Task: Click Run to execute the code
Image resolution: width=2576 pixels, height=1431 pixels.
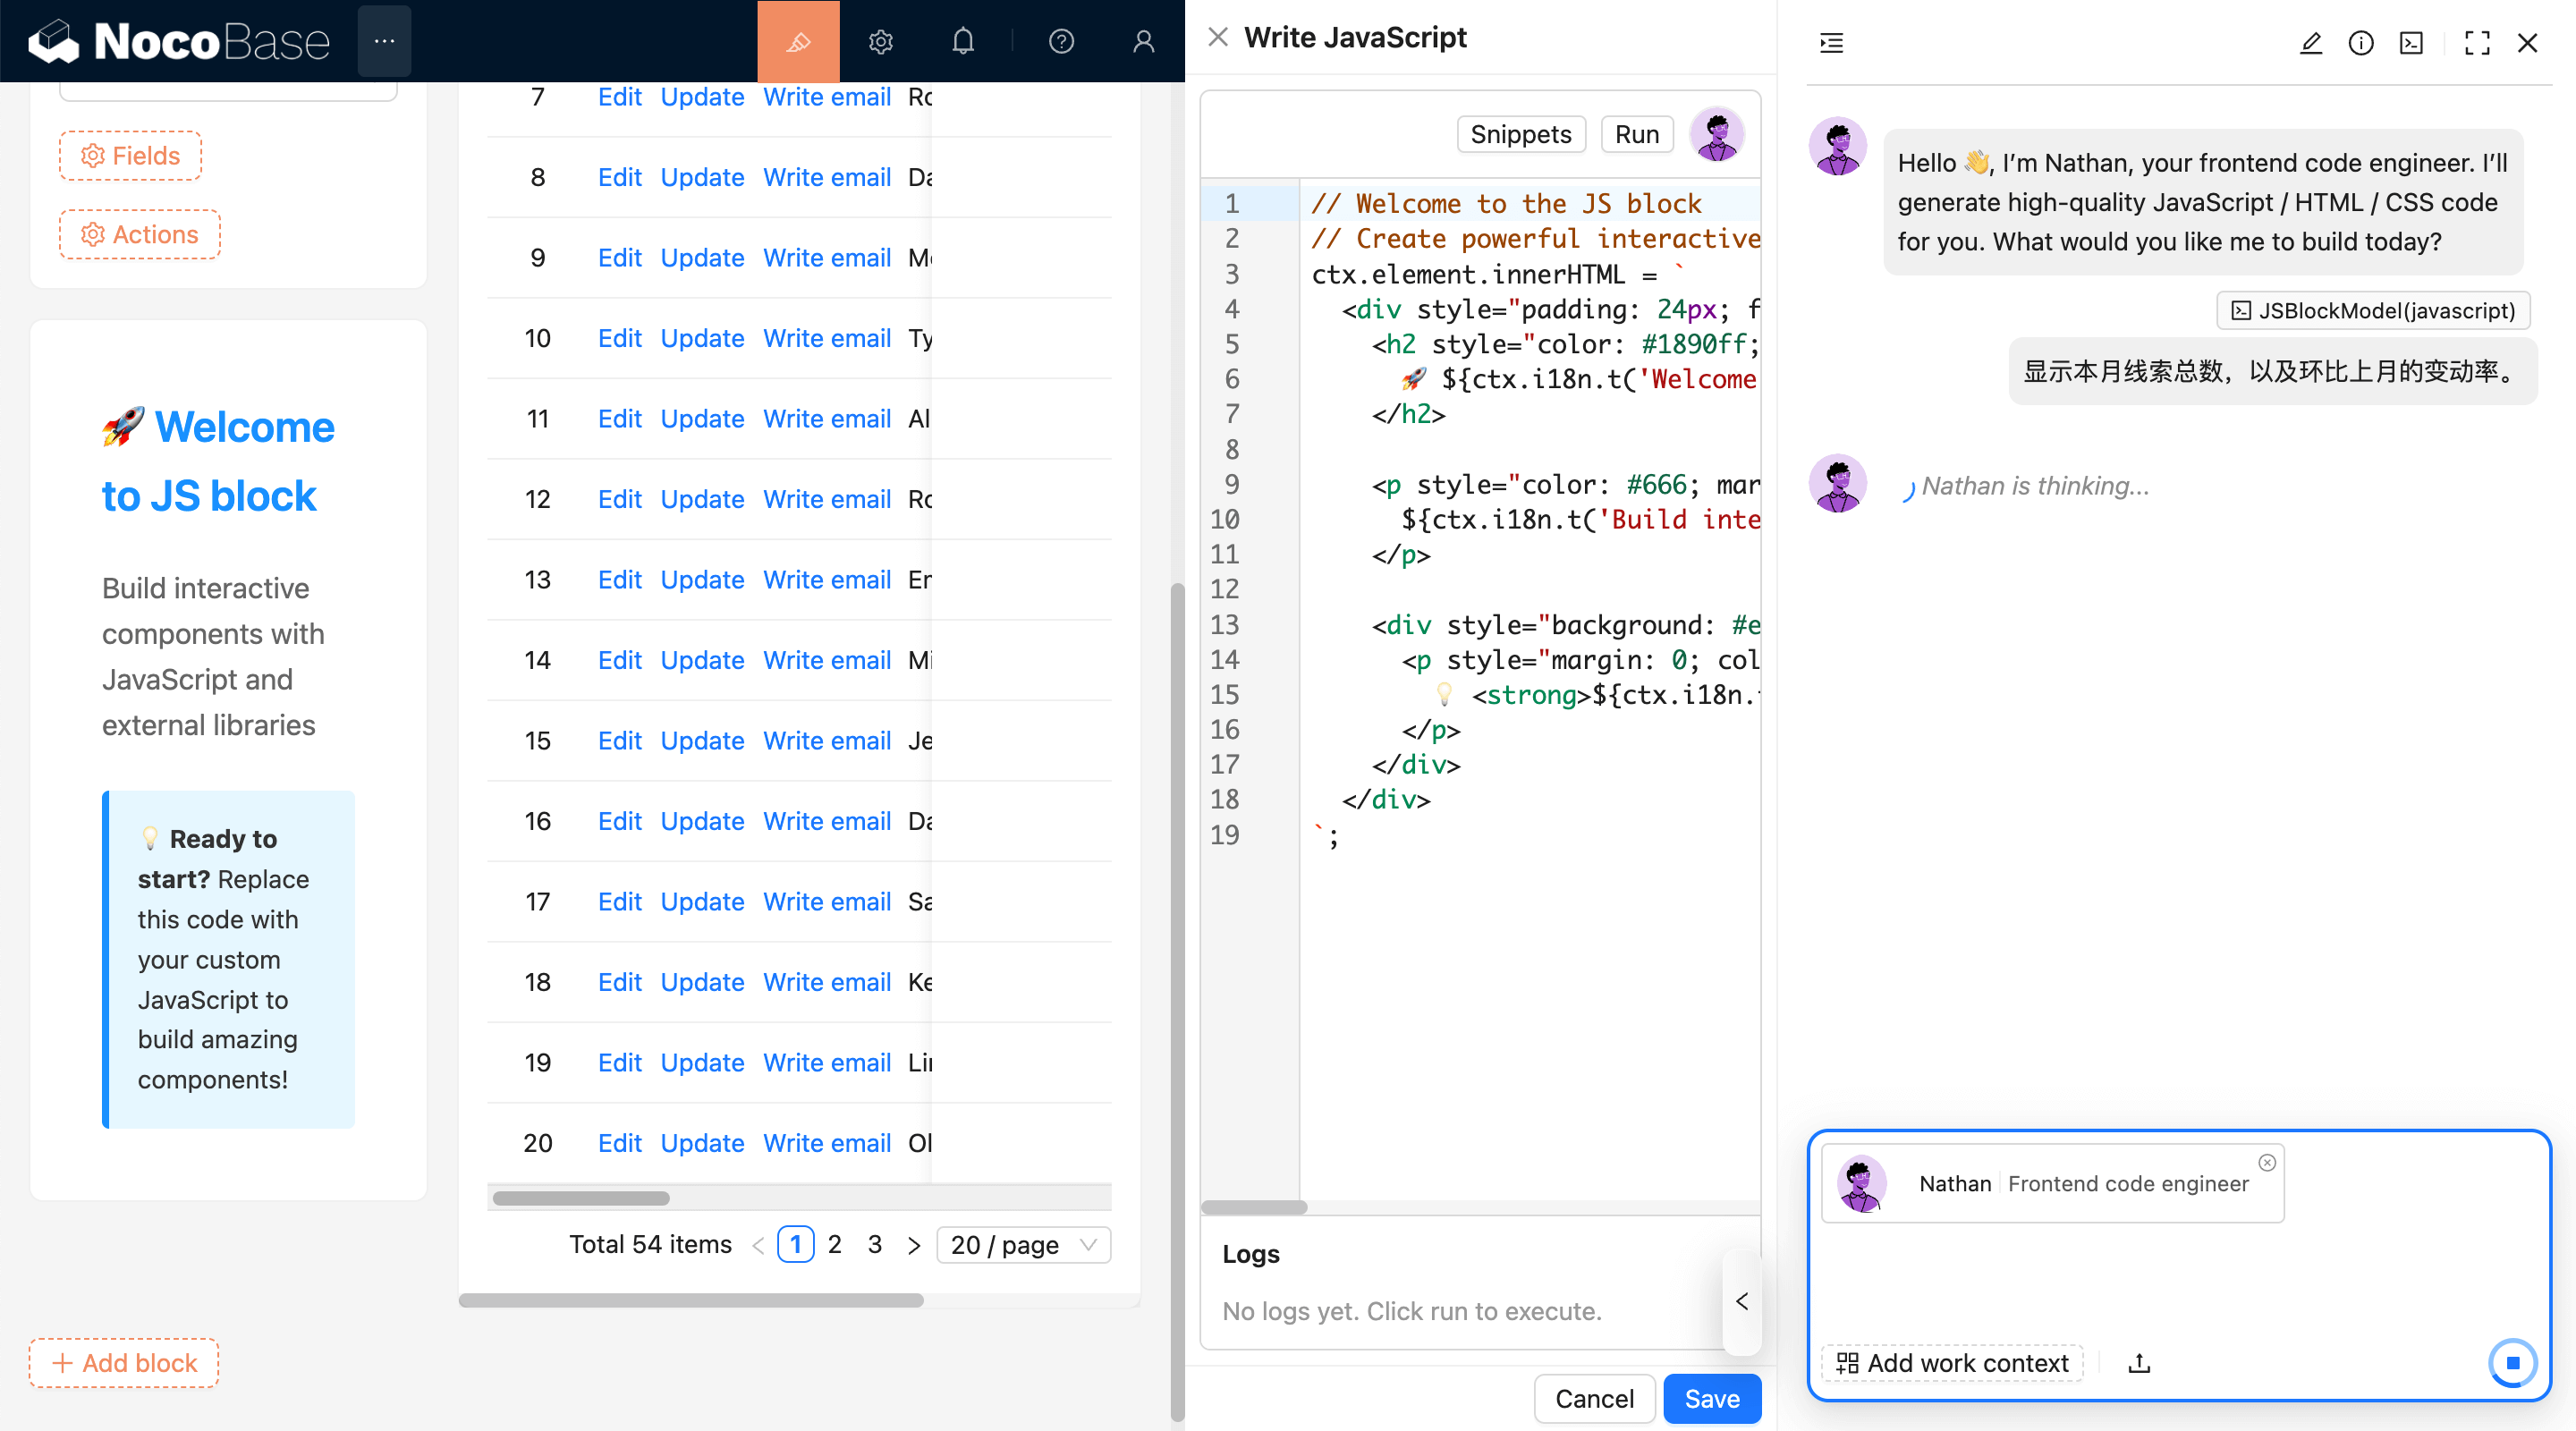Action: [x=1636, y=134]
